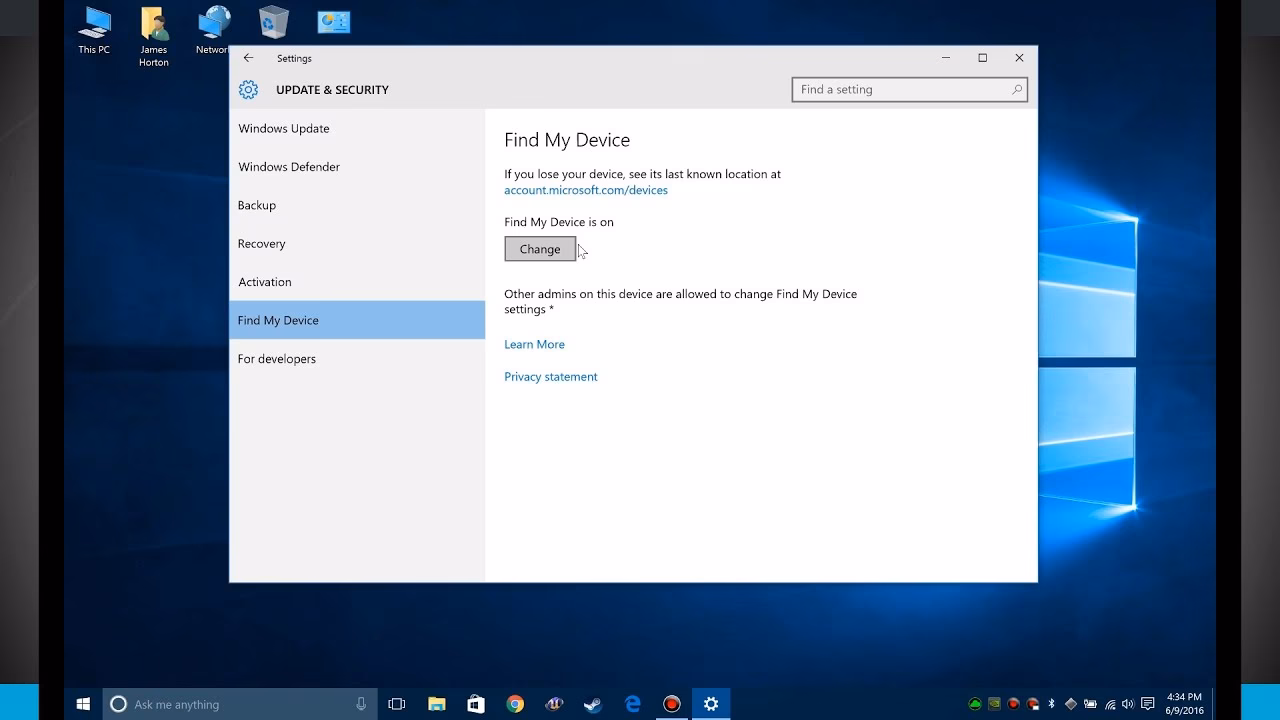Click the Change button under Find My Device
The height and width of the screenshot is (720, 1280).
[x=539, y=248]
